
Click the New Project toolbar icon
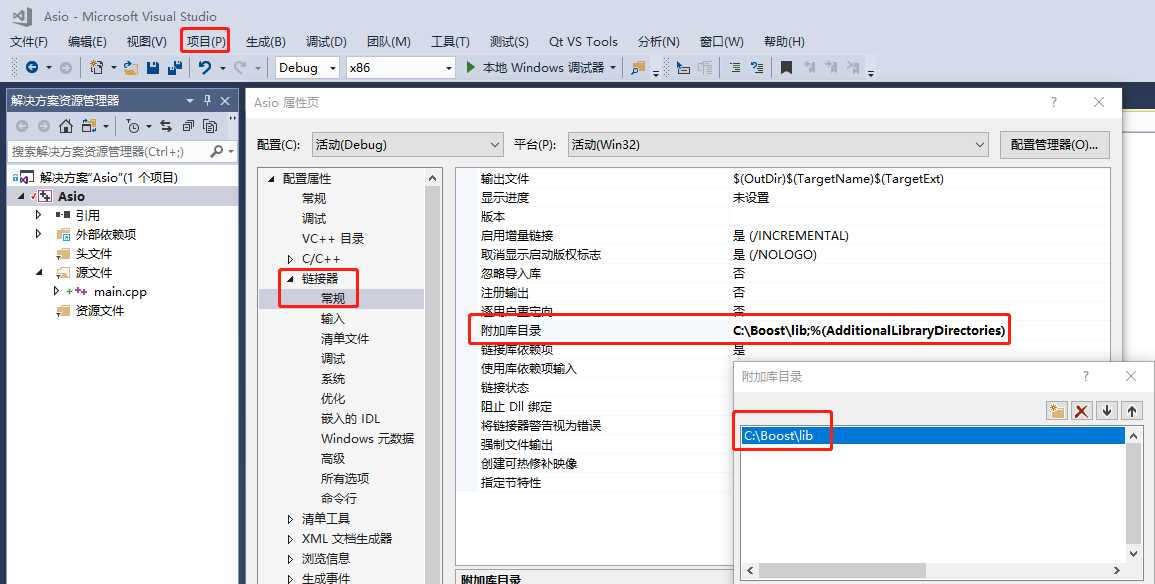click(96, 68)
